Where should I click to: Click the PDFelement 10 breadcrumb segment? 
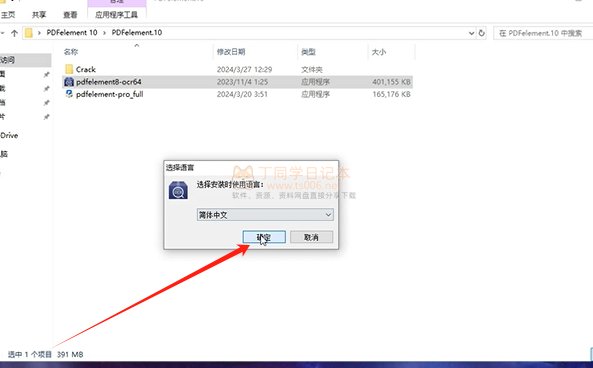coord(72,33)
